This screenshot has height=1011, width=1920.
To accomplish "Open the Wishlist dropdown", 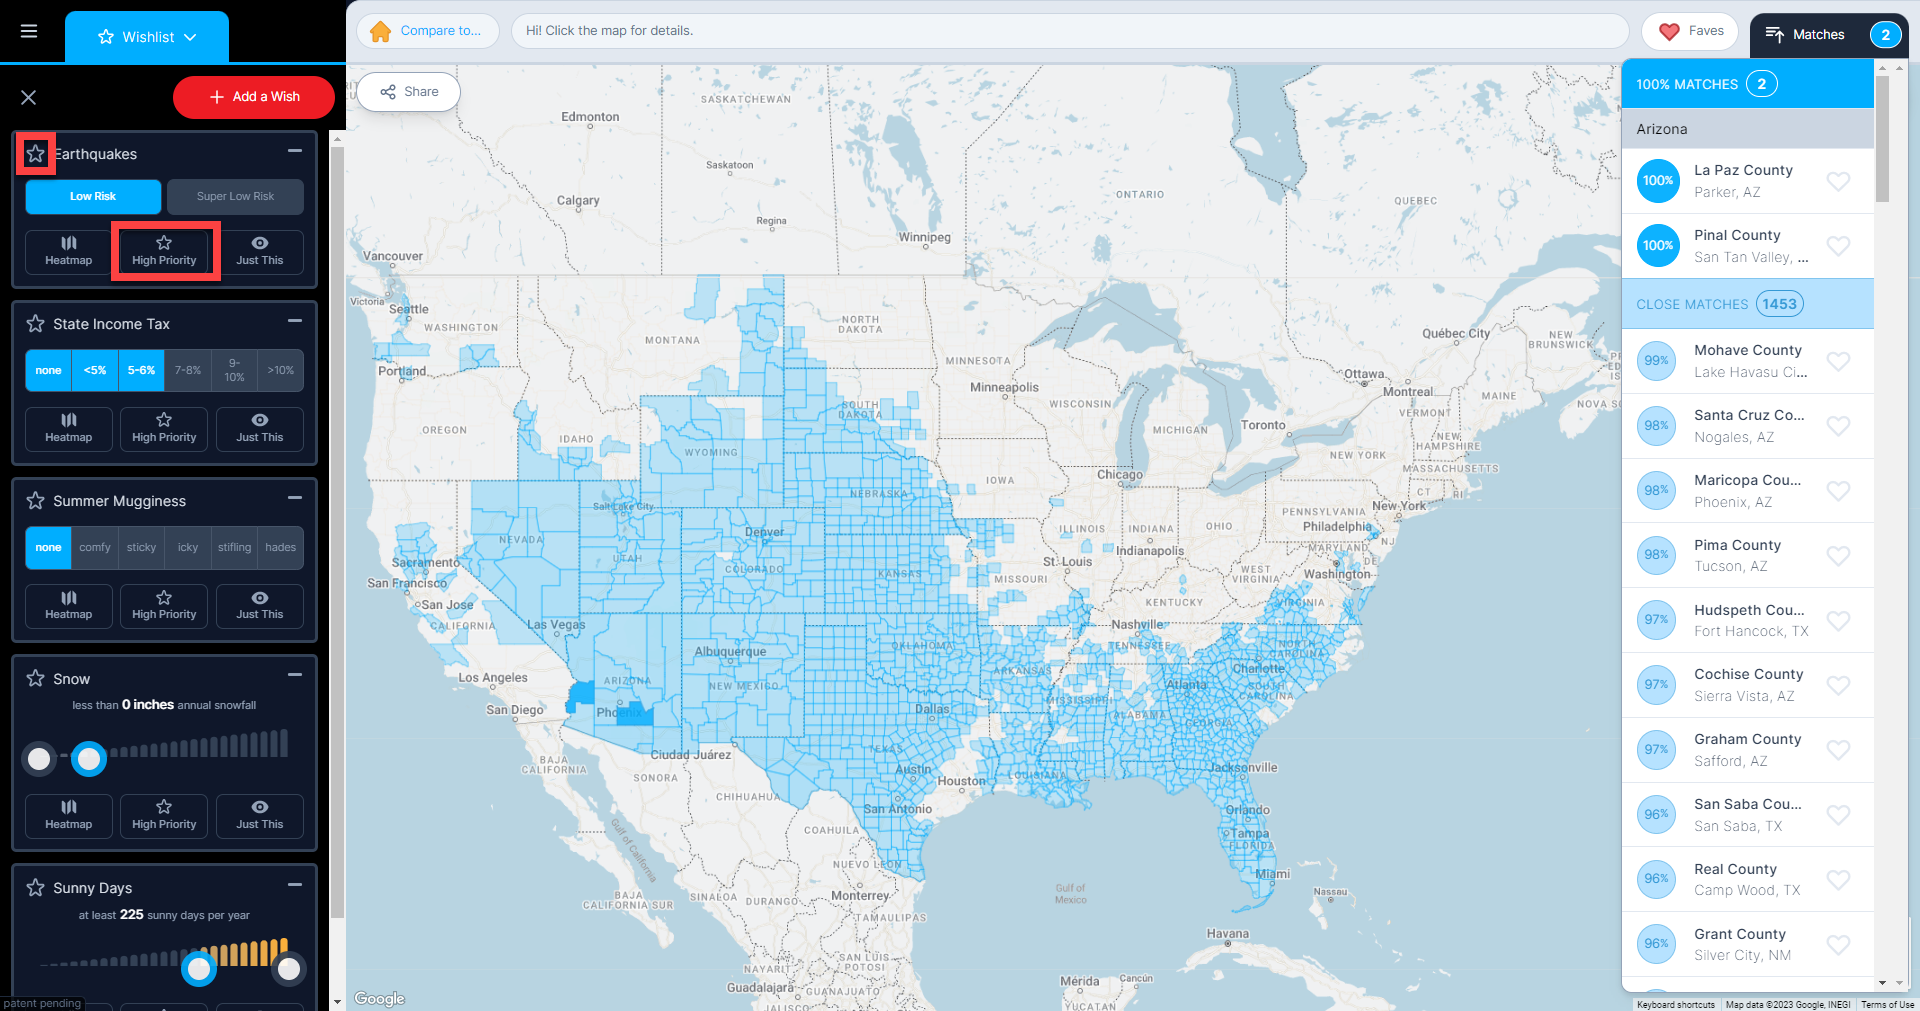I will click(147, 37).
